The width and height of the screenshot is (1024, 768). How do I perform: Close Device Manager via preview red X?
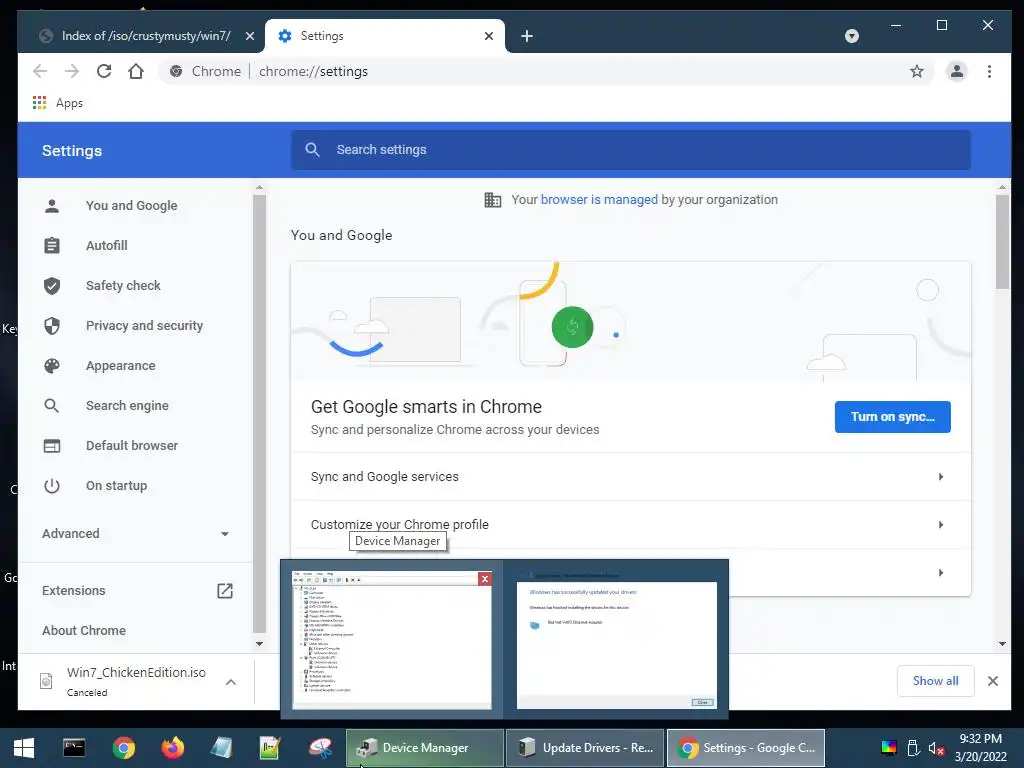[485, 579]
